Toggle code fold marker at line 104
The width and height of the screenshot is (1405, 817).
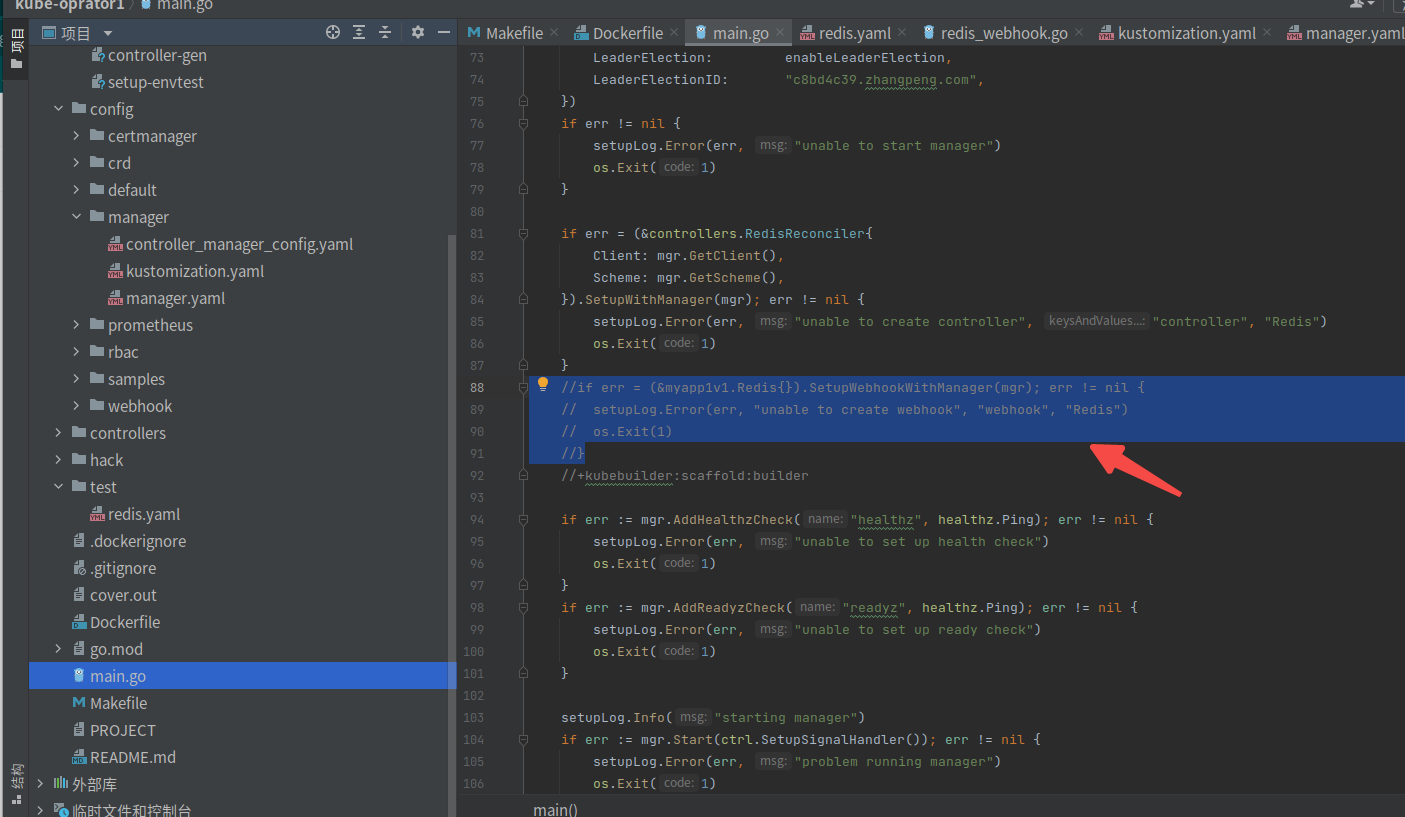[523, 740]
